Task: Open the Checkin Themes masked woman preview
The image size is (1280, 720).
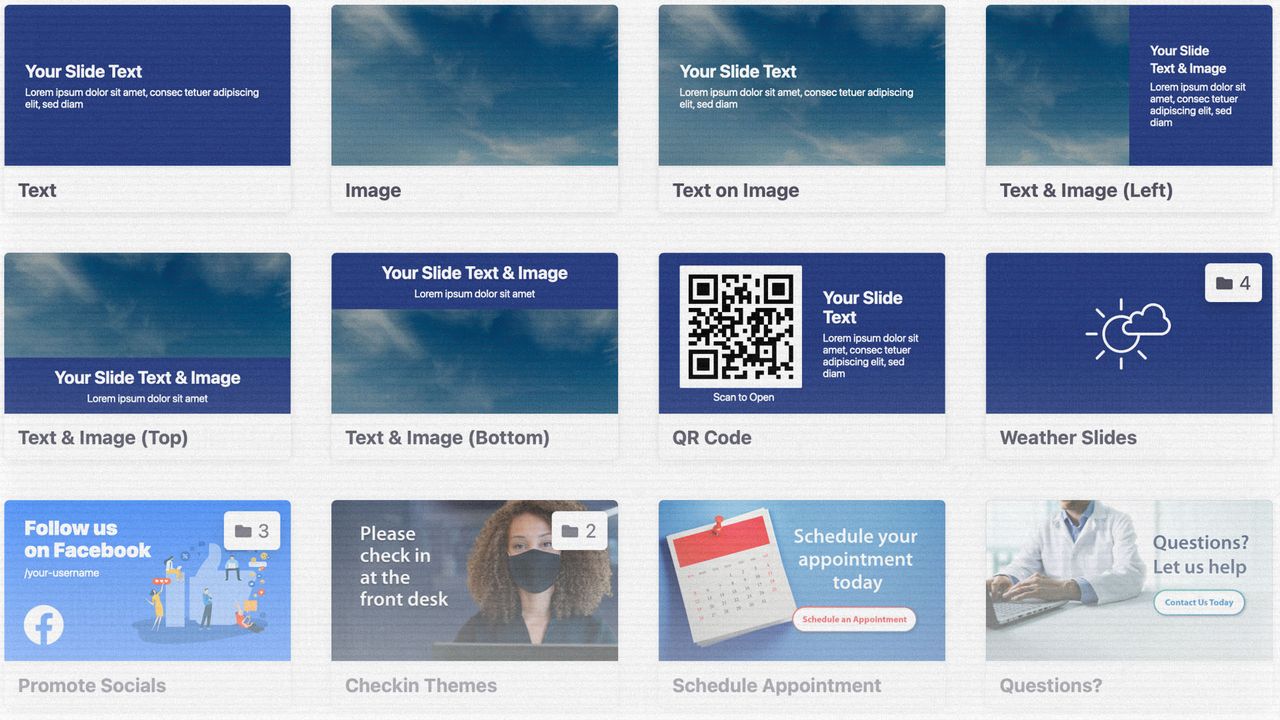Action: 475,580
